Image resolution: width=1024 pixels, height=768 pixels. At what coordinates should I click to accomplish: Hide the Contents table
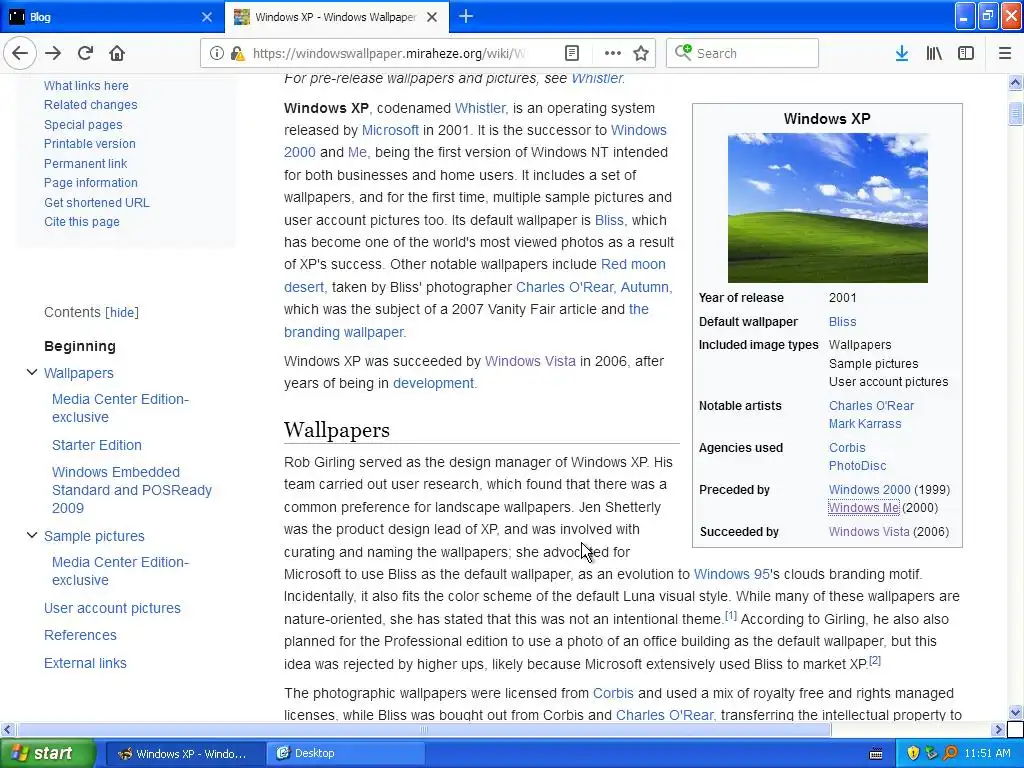(122, 312)
